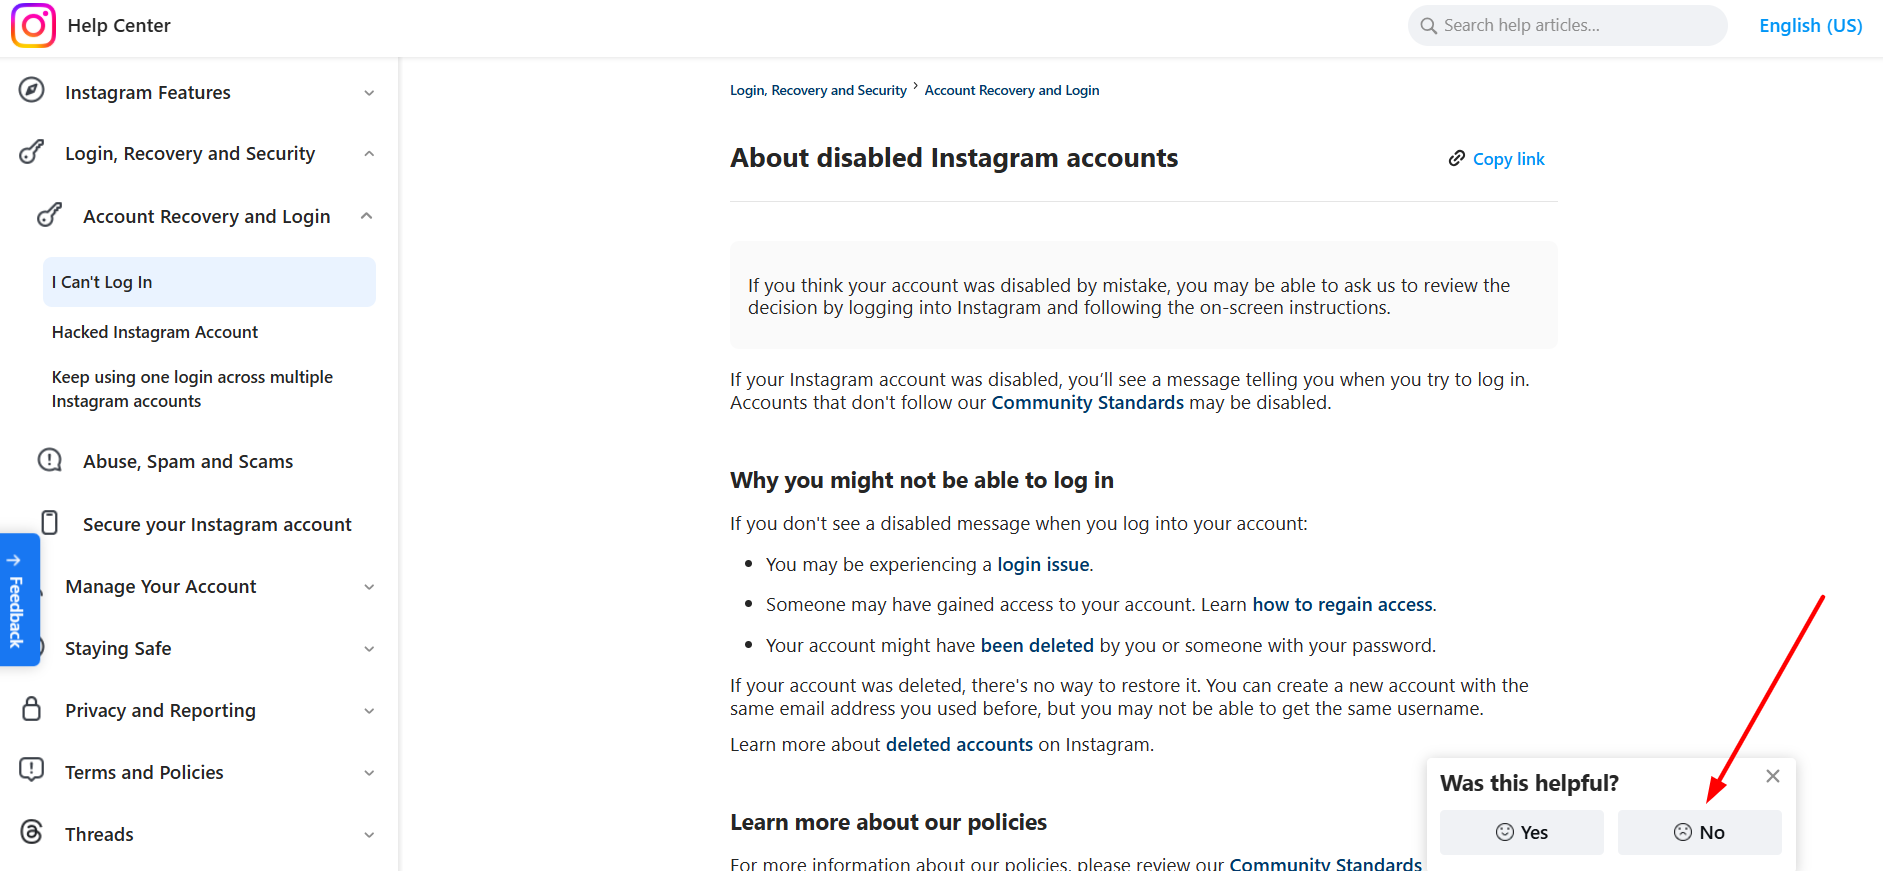Click the About disabled Instagram accounts heading
The width and height of the screenshot is (1883, 871).
[x=954, y=158]
